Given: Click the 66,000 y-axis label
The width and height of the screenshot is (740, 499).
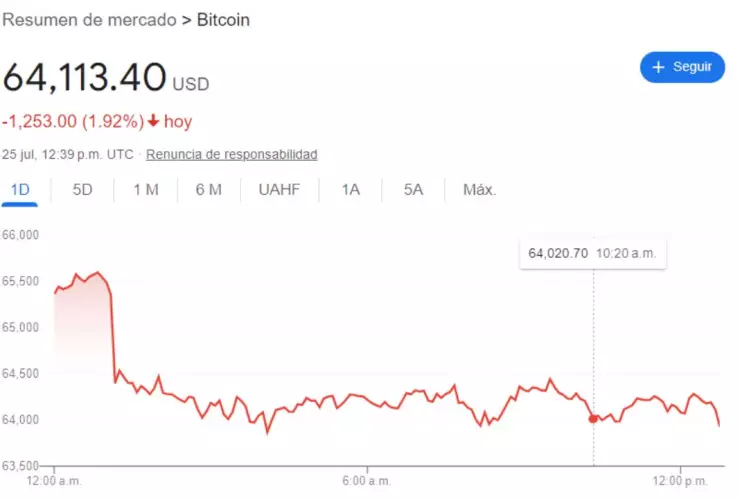Looking at the screenshot, I should point(20,235).
